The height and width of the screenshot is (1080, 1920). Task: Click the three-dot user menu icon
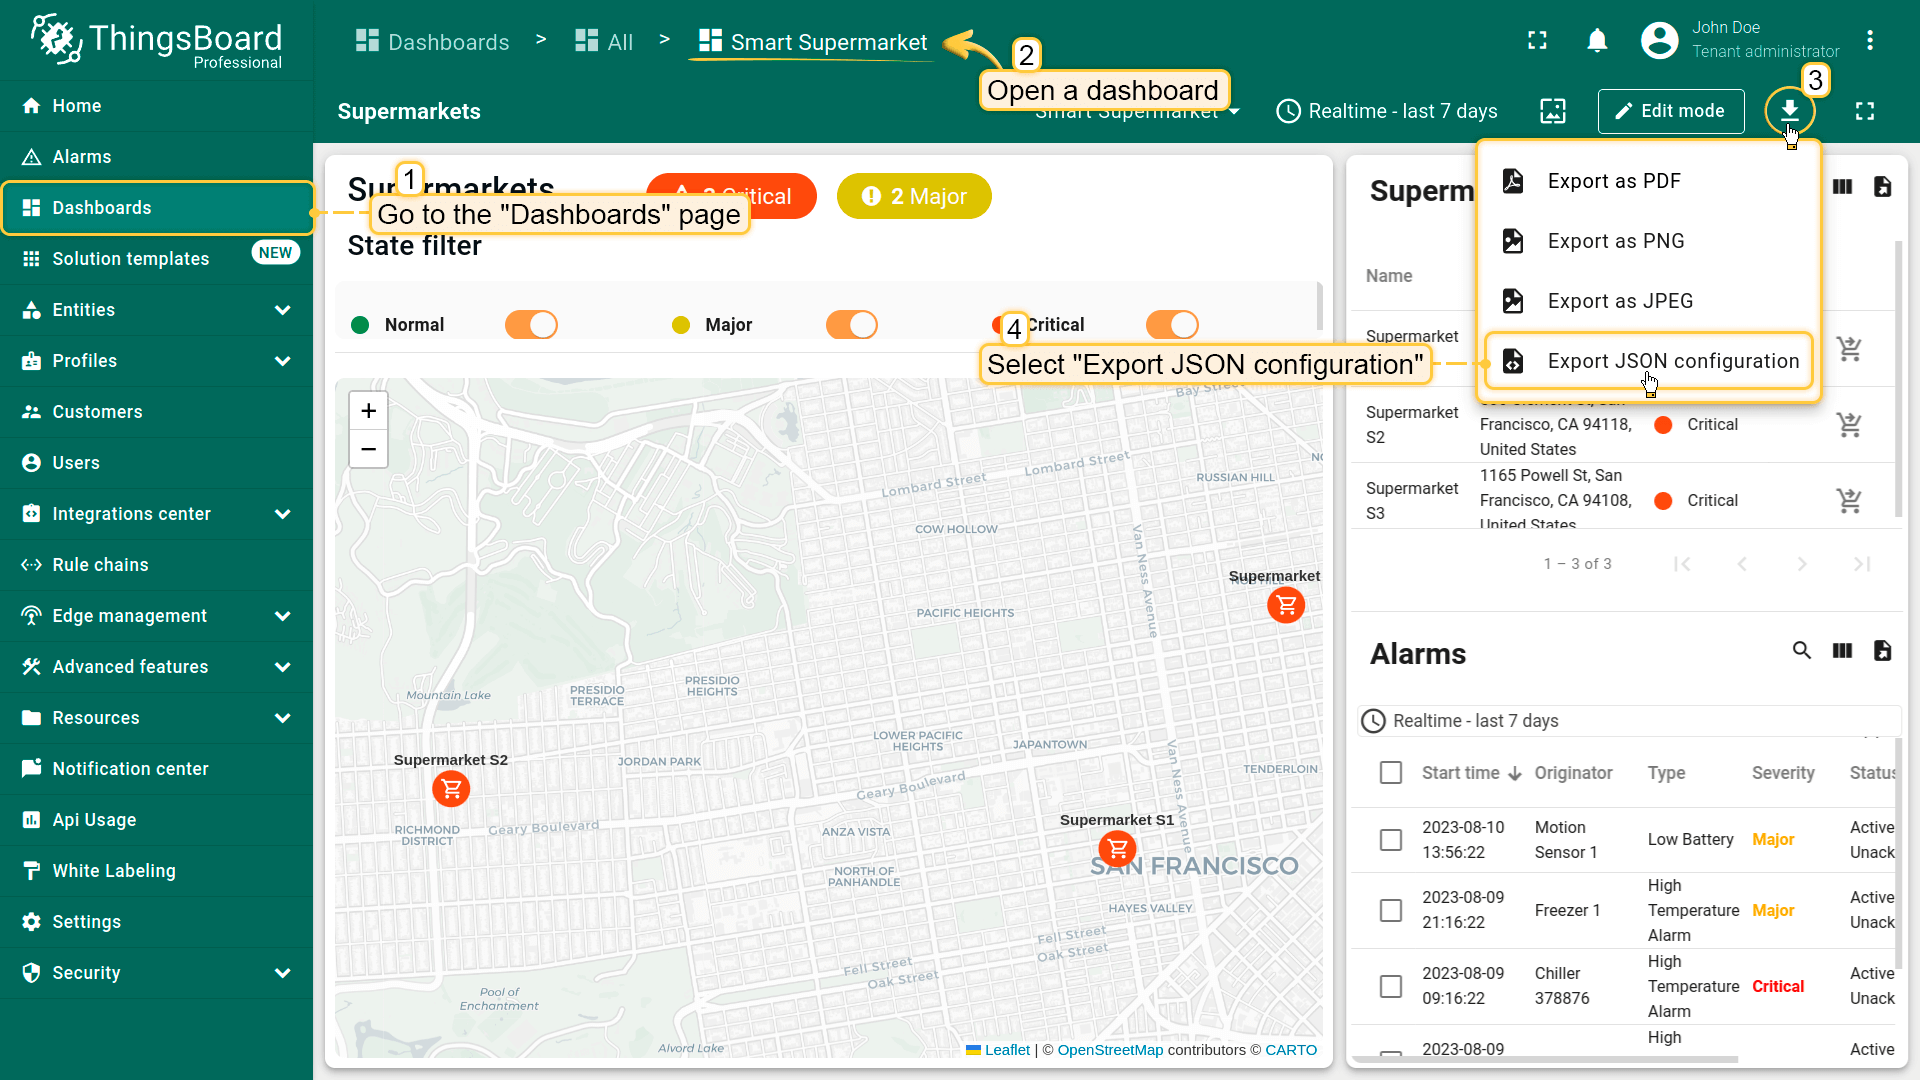tap(1869, 41)
